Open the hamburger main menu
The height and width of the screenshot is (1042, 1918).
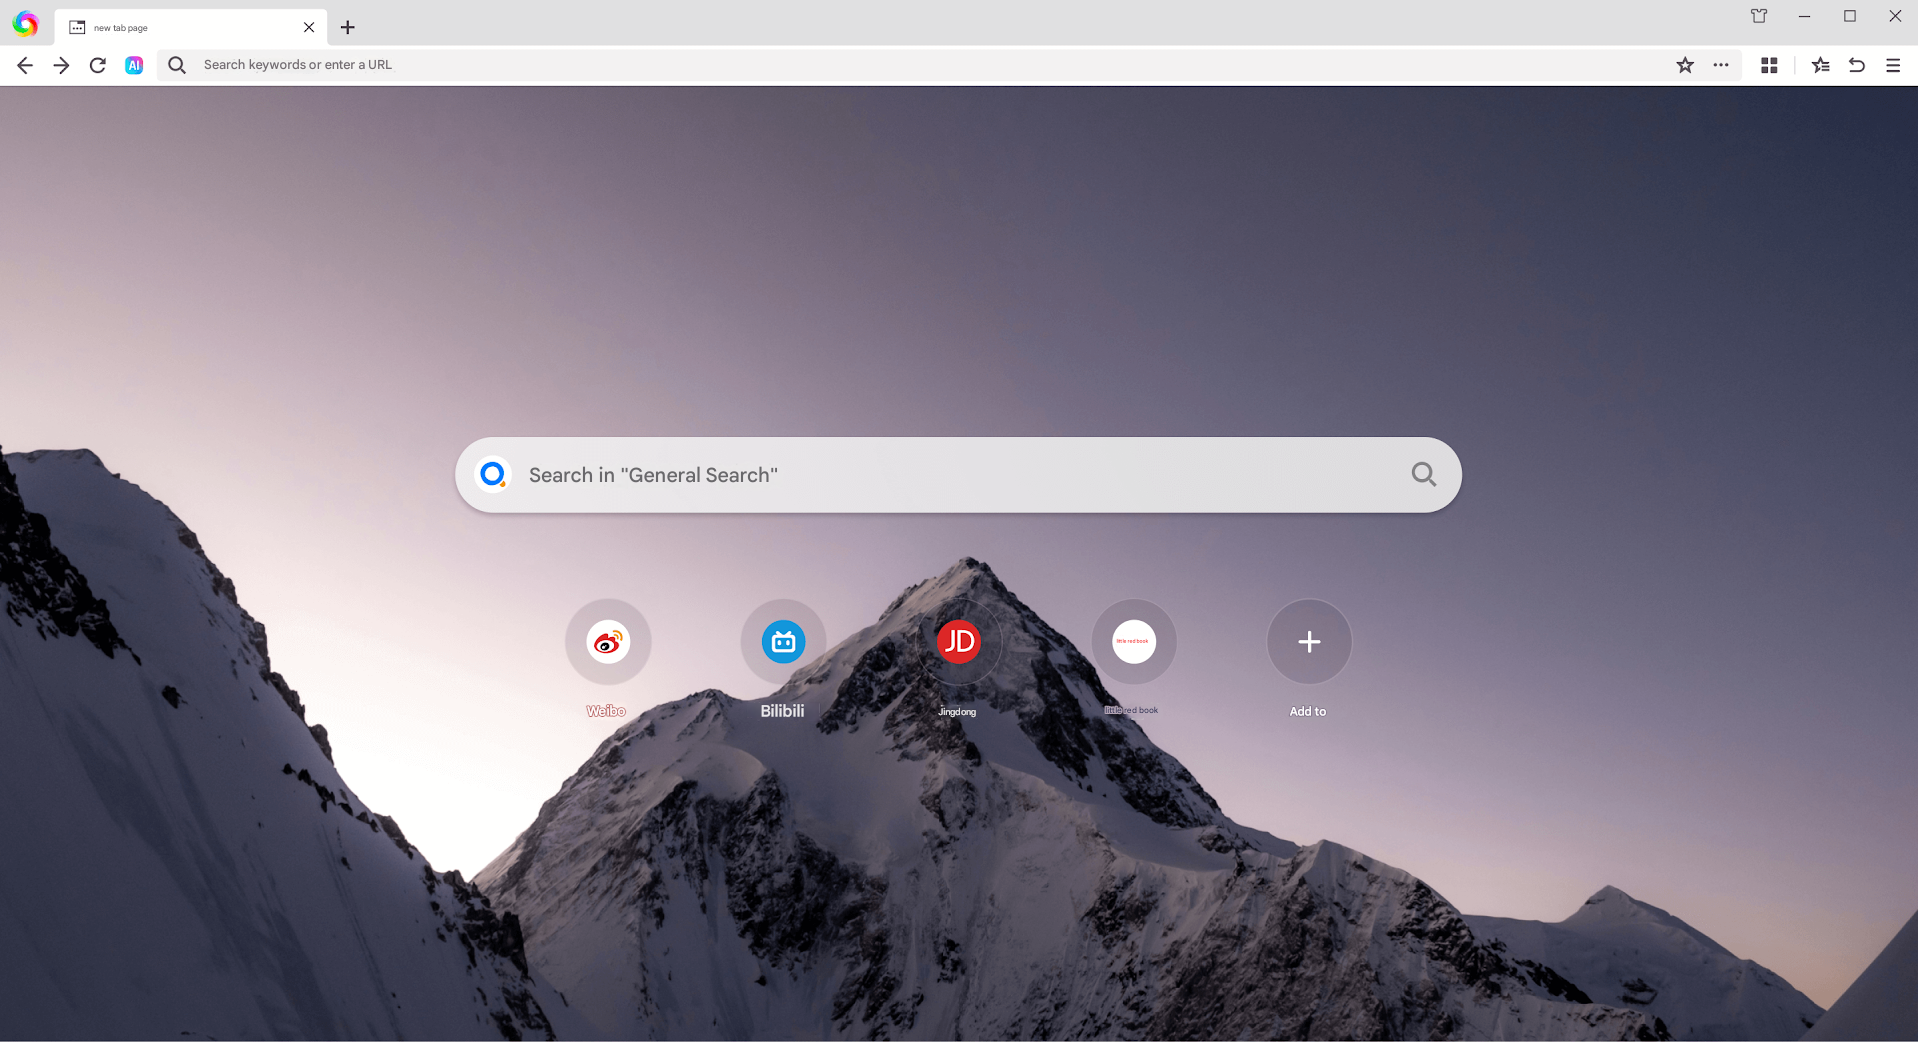coord(1892,65)
